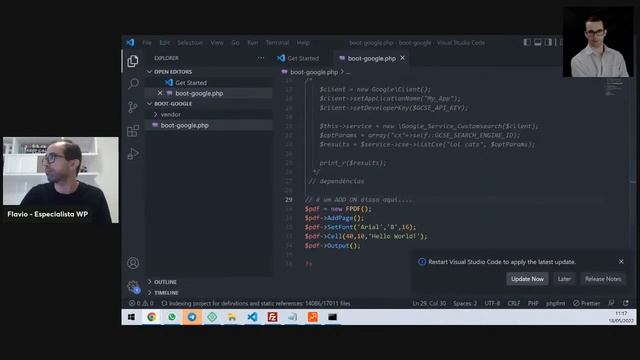Open File Explorer from the taskbar
The width and height of the screenshot is (640, 360).
click(232, 317)
